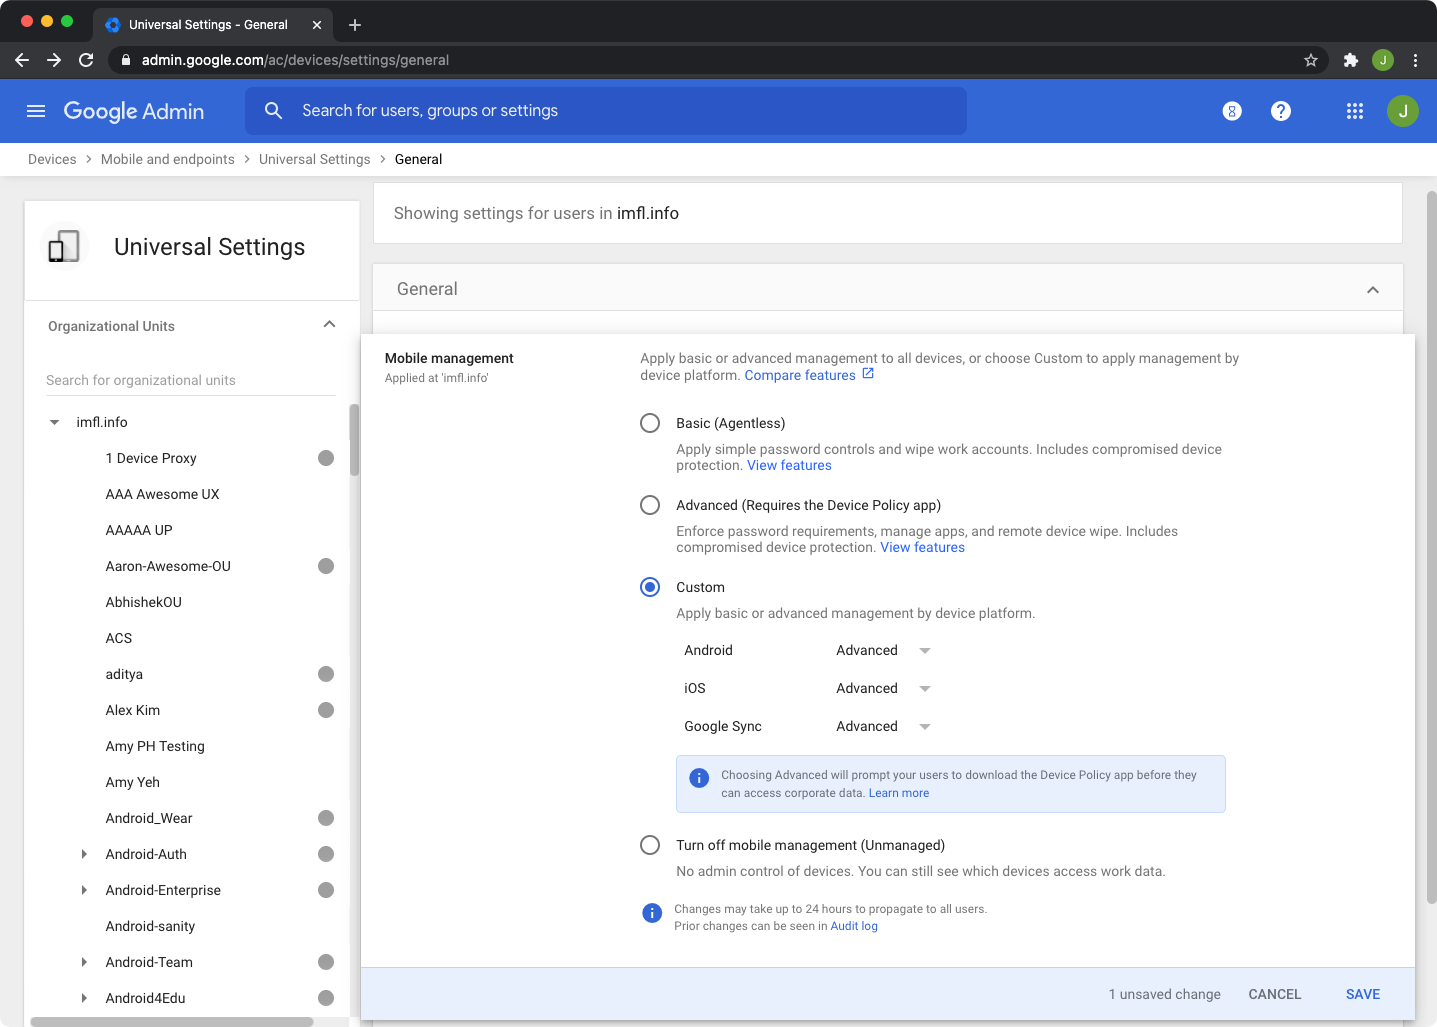Select Advanced Device Policy app radio option
The width and height of the screenshot is (1437, 1027).
pos(650,505)
